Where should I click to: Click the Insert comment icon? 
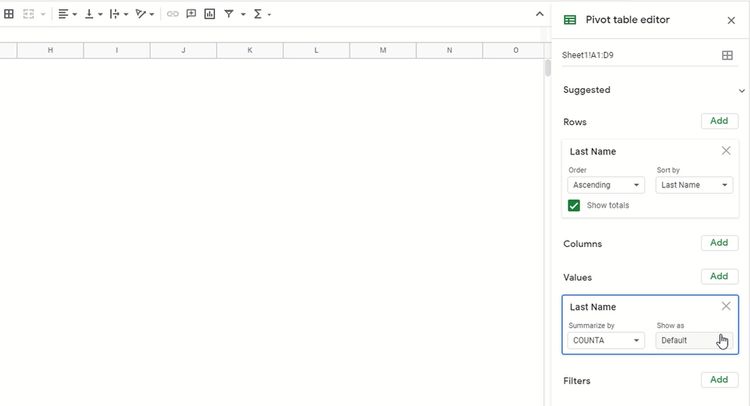(x=191, y=14)
